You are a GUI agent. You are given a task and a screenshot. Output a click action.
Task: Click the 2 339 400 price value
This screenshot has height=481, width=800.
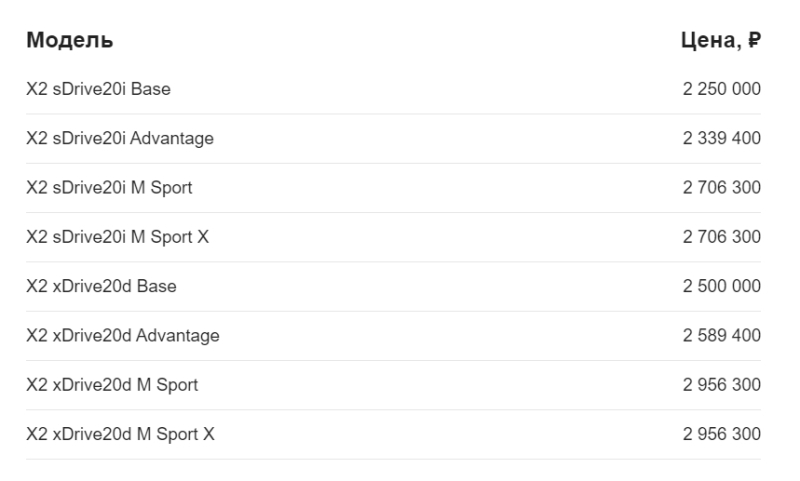click(x=722, y=139)
